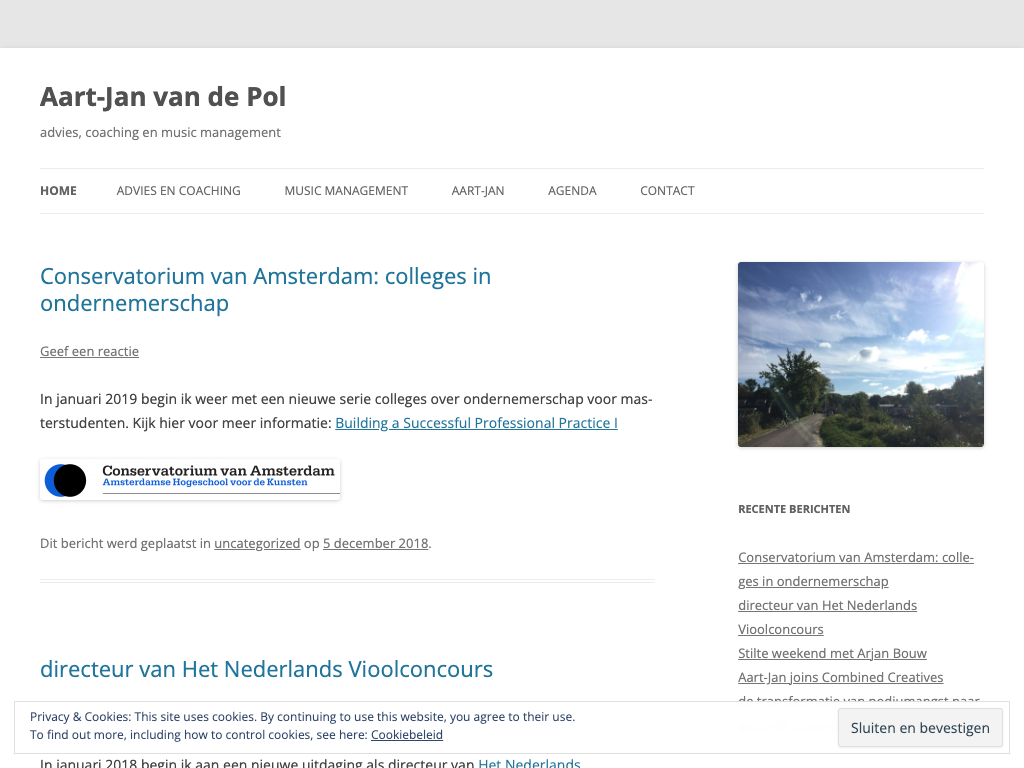Screen dimensions: 1024x768
Task: Click the Geef een reactie link
Action: (89, 351)
